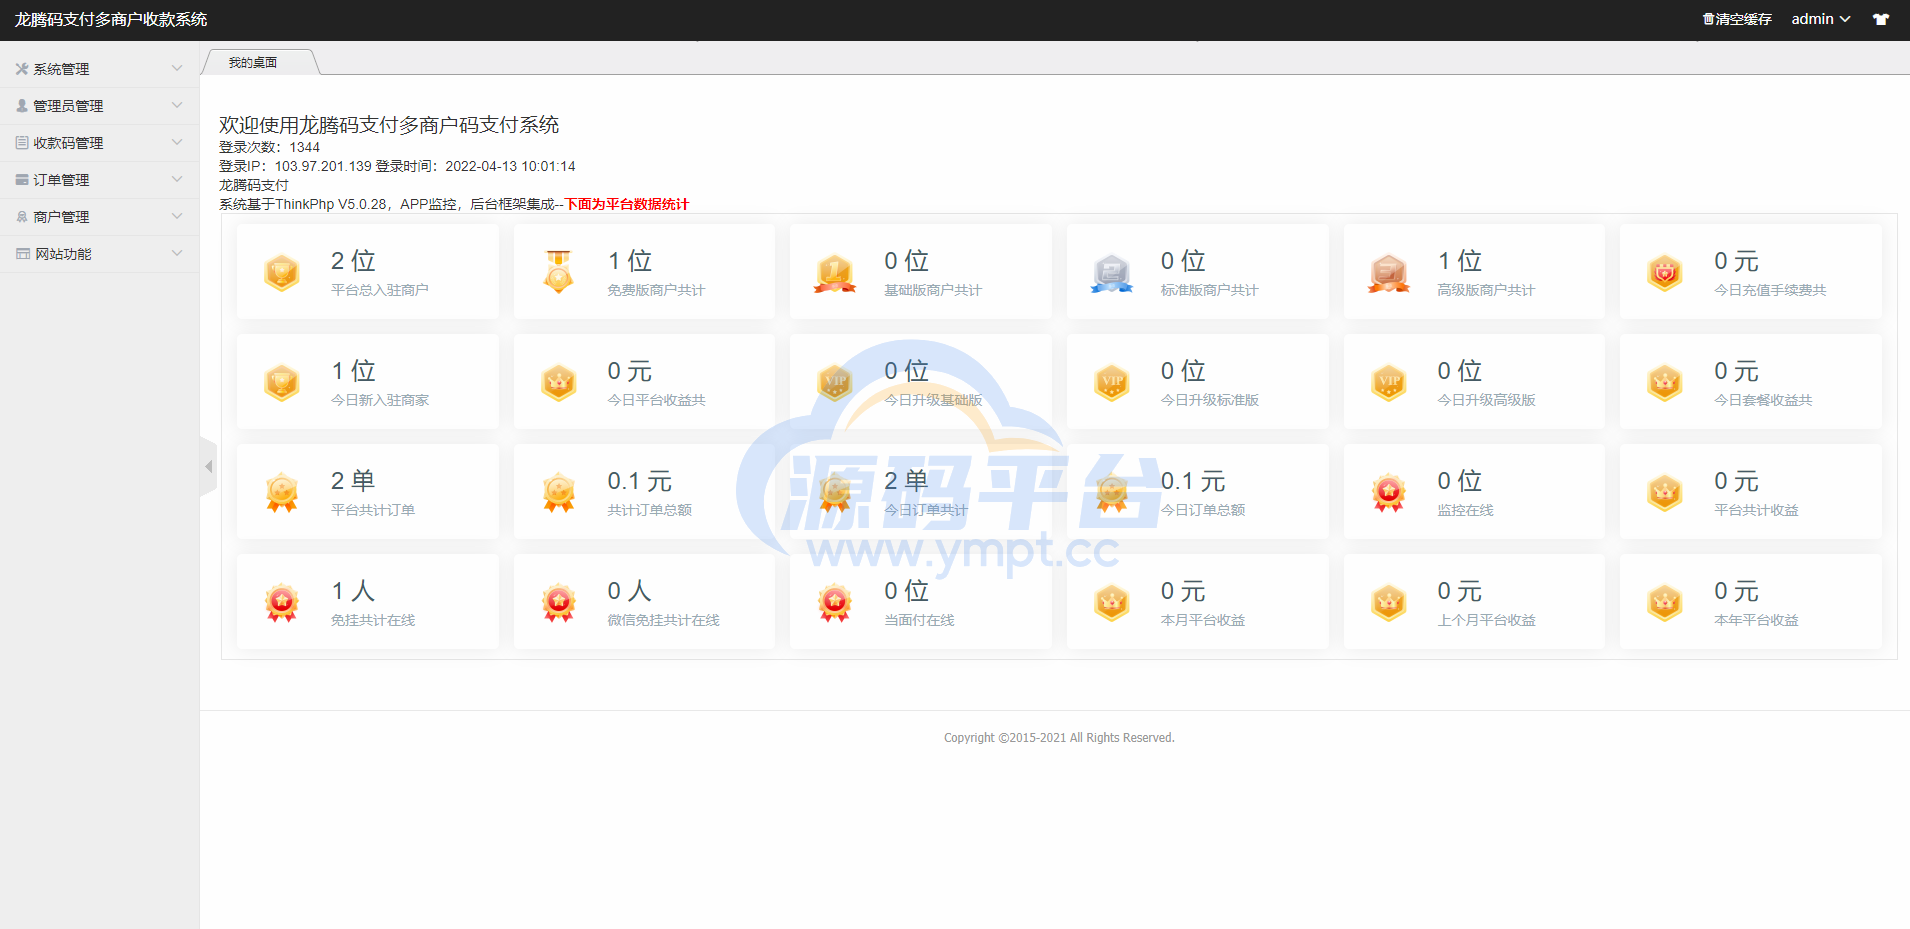Click the 龙腾码支付 line below the login time
This screenshot has width=1910, height=929.
[254, 185]
